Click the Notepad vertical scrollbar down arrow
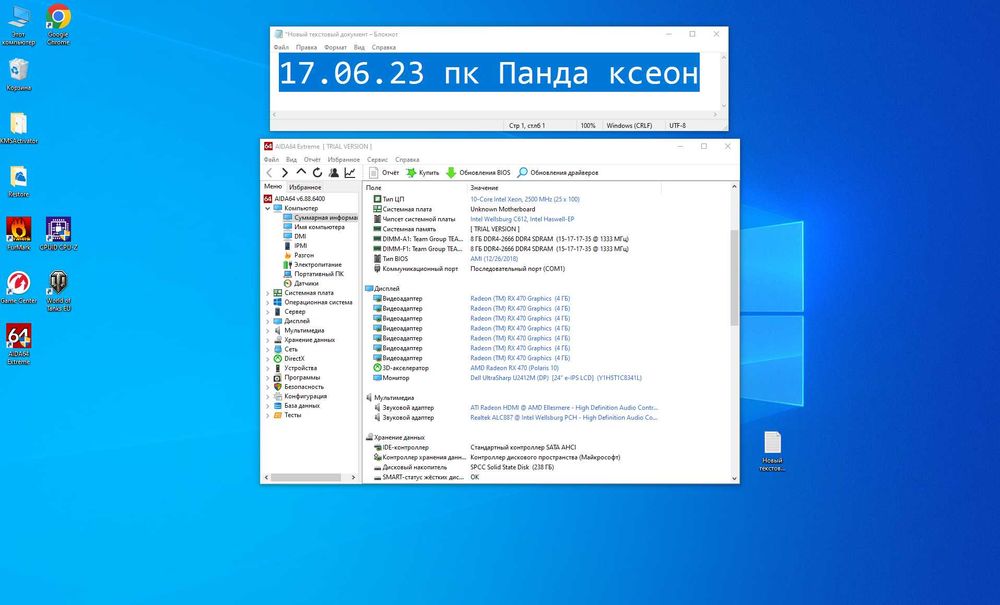This screenshot has width=1000, height=605. click(724, 106)
